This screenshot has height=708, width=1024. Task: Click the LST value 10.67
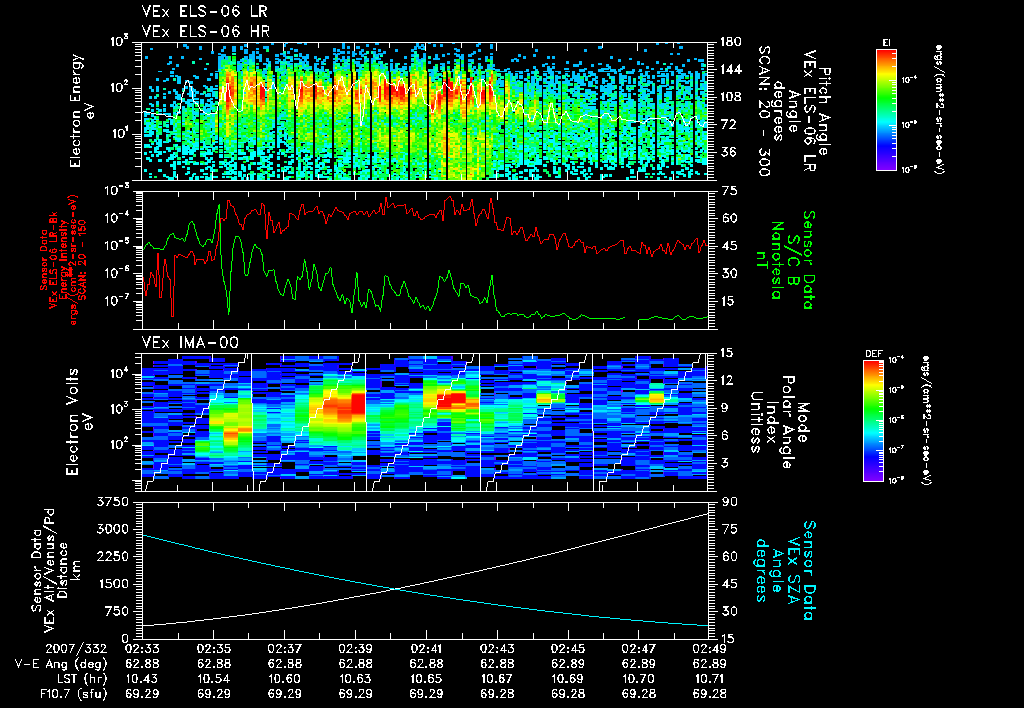(x=497, y=679)
